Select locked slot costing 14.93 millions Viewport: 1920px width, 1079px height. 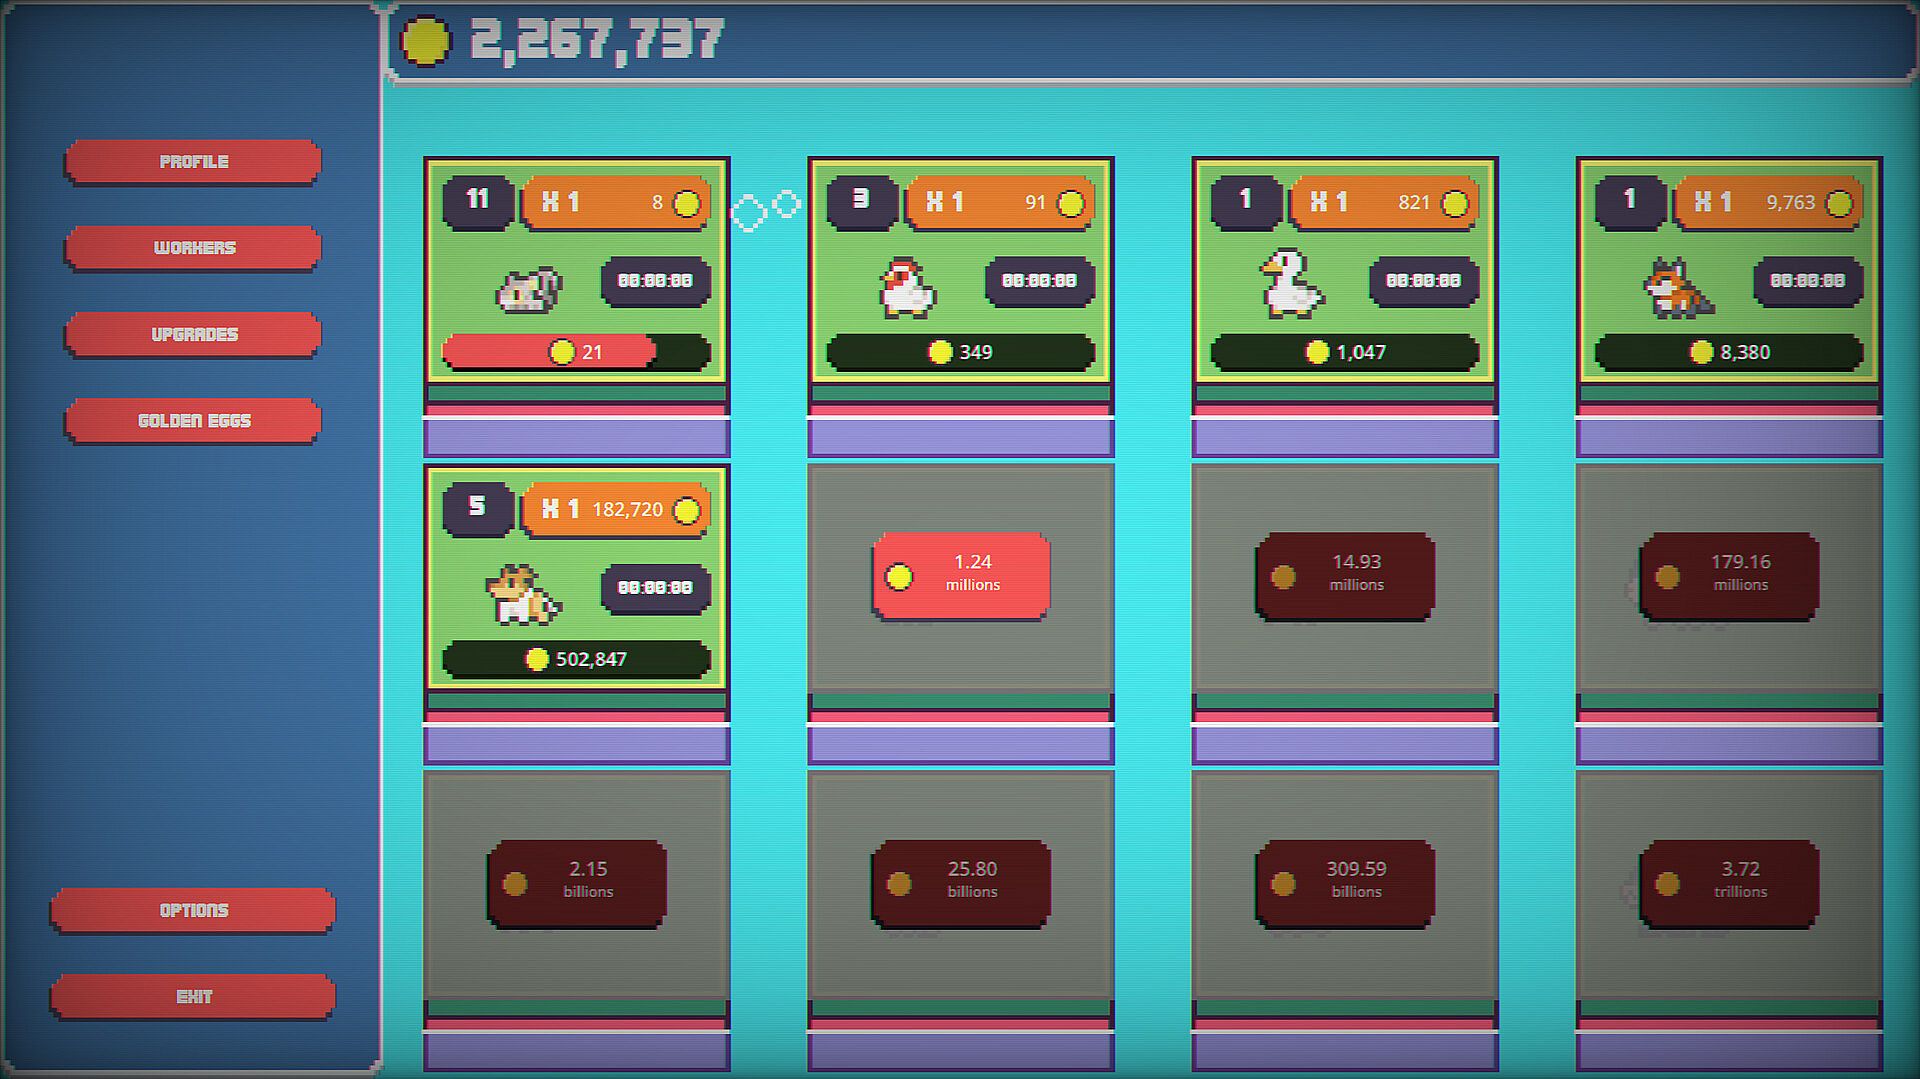(x=1345, y=576)
